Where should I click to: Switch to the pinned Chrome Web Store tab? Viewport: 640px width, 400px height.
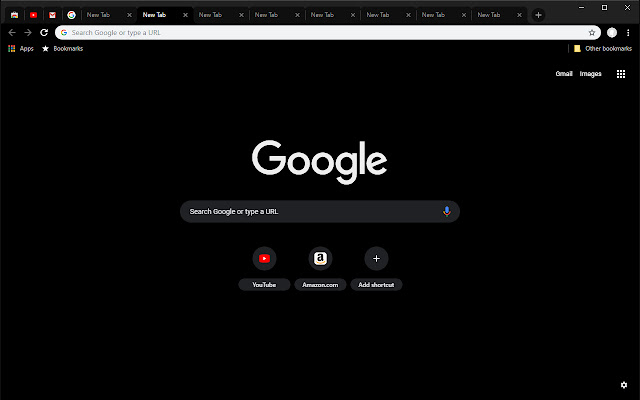pyautogui.click(x=15, y=15)
